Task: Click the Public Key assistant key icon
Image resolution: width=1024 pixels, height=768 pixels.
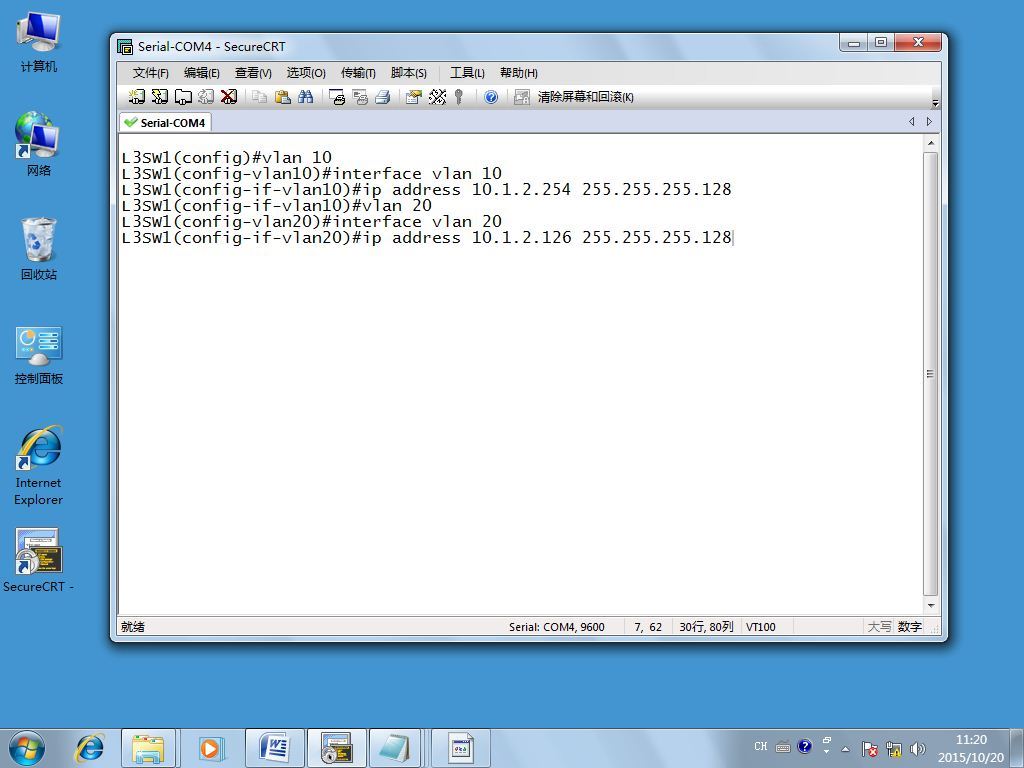Action: 459,97
